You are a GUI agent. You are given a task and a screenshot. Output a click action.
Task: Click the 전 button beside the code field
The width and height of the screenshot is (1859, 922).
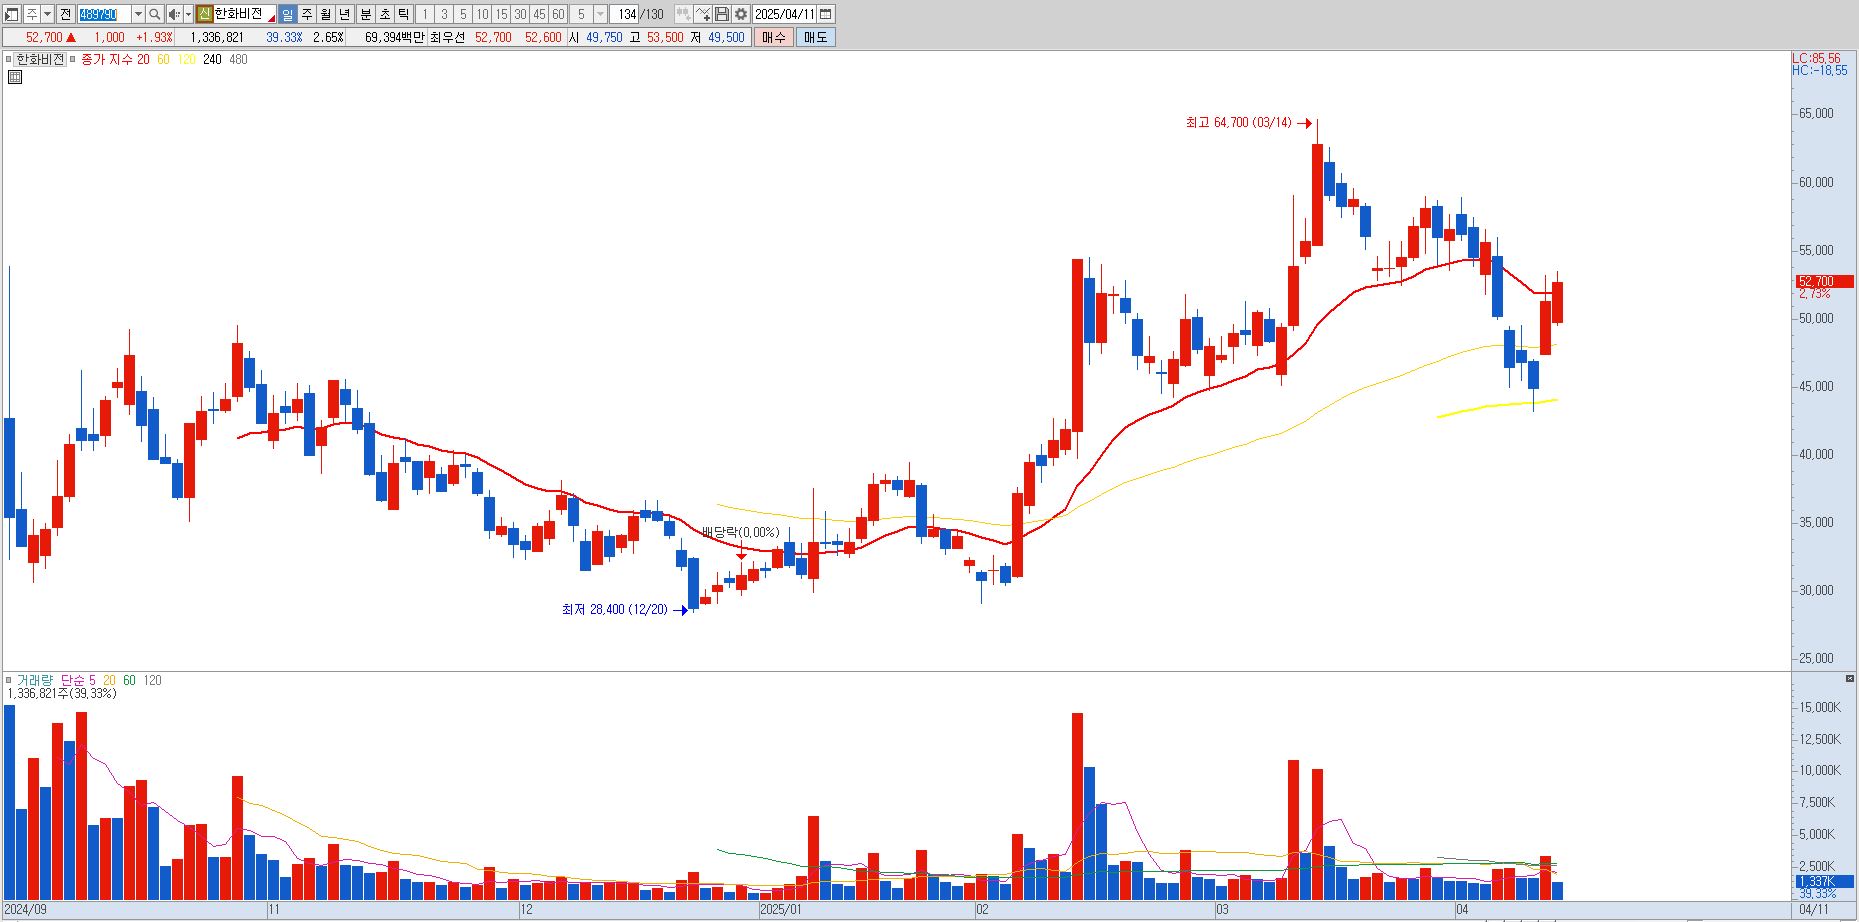click(x=65, y=14)
